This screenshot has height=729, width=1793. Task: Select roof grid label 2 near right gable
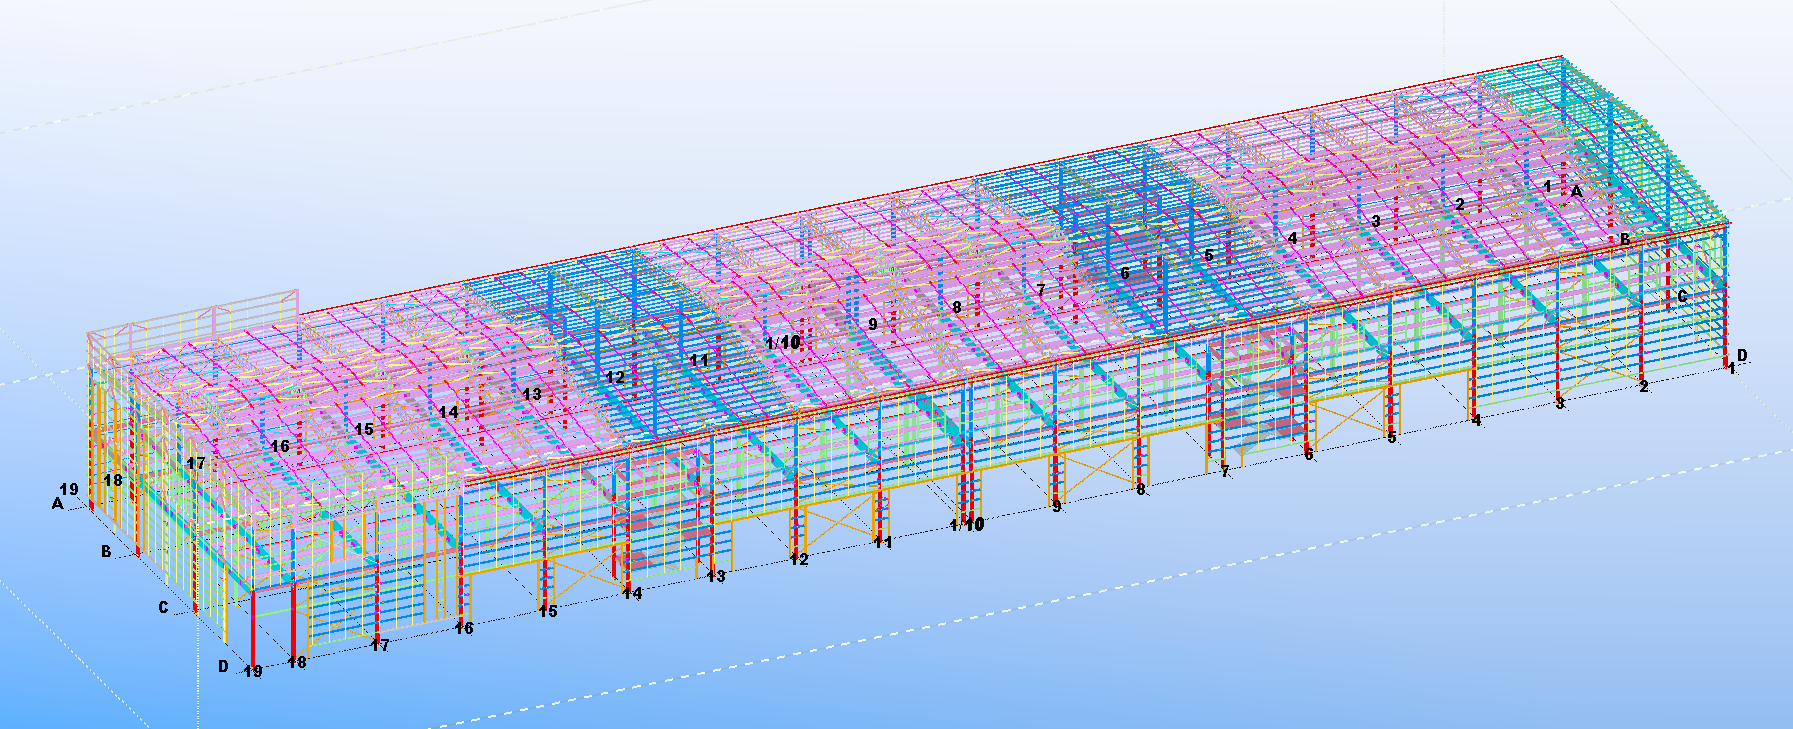[x=1459, y=204]
